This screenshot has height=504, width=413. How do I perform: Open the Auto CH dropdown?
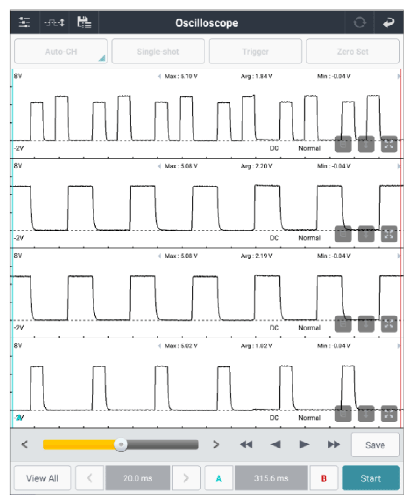(61, 51)
